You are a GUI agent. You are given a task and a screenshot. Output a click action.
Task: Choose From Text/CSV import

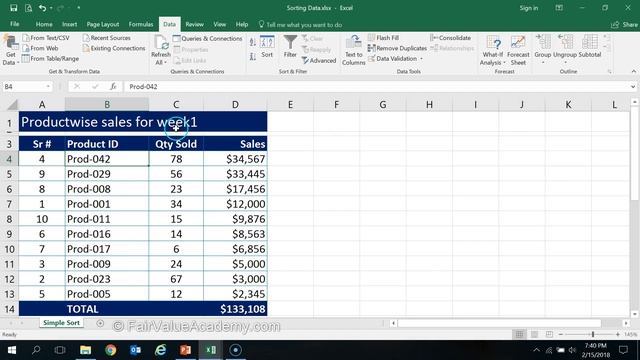coord(46,38)
